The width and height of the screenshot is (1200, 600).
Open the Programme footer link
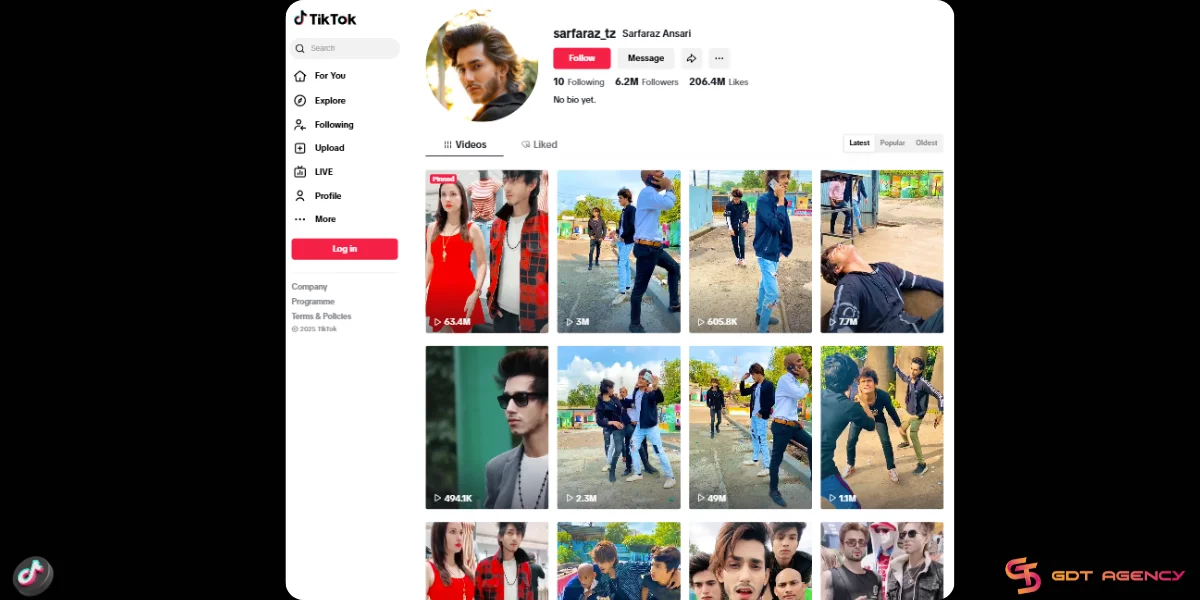313,301
